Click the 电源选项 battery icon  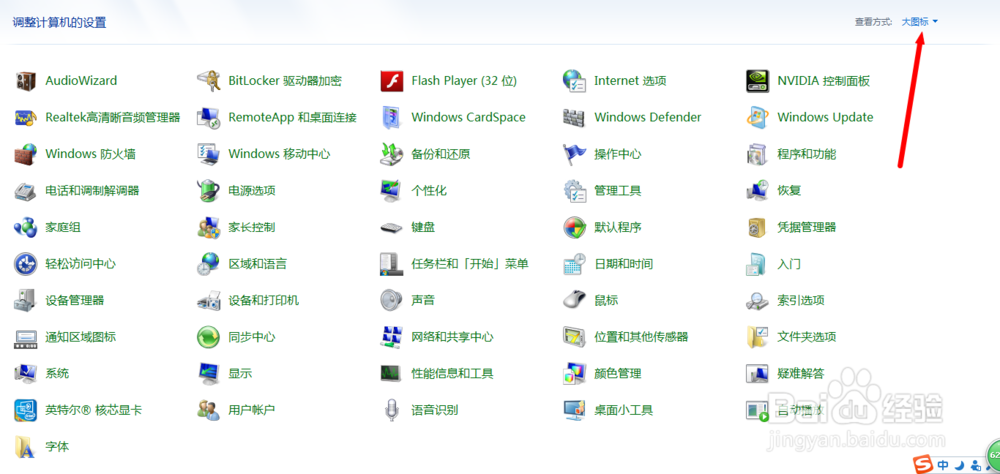[x=209, y=190]
